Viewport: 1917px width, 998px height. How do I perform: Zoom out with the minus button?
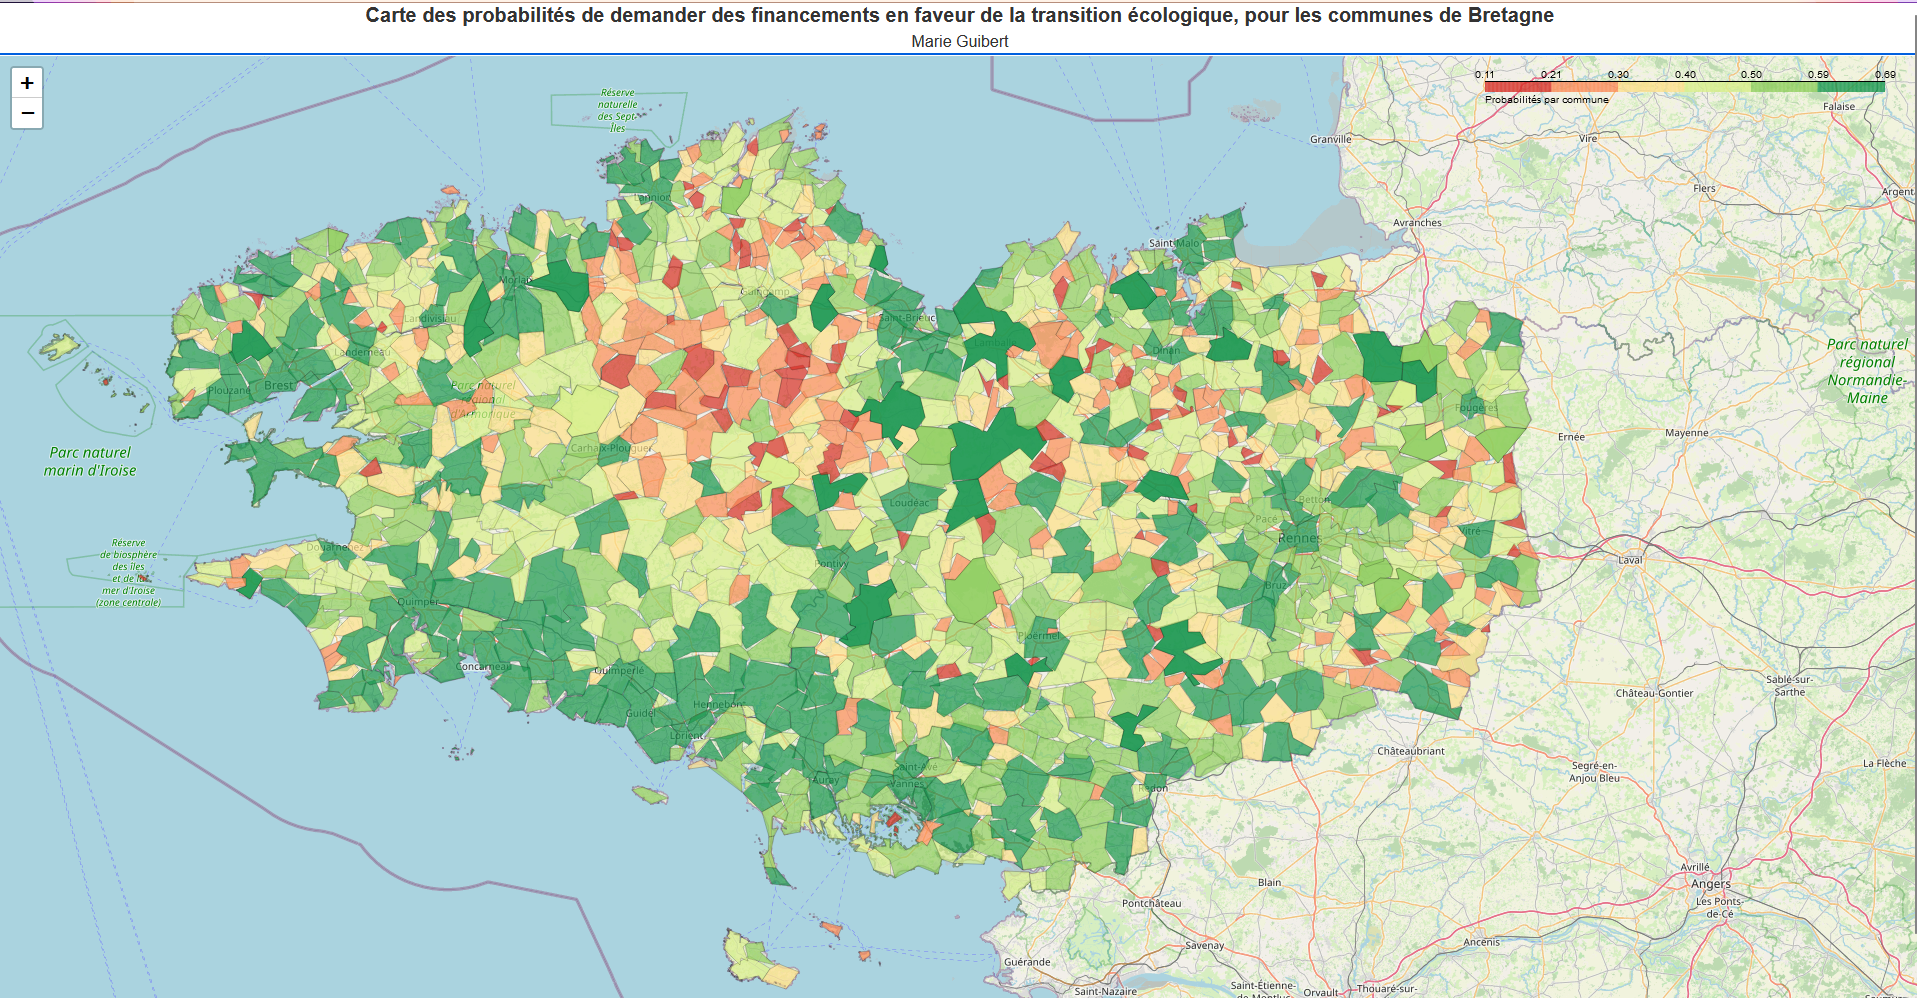click(x=27, y=114)
